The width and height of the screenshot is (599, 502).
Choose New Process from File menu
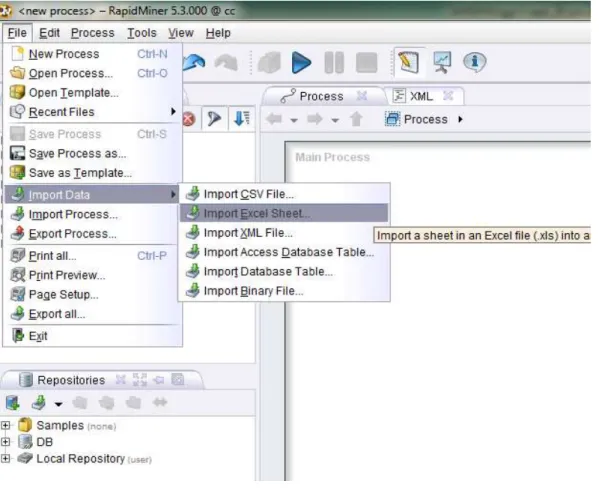point(92,54)
